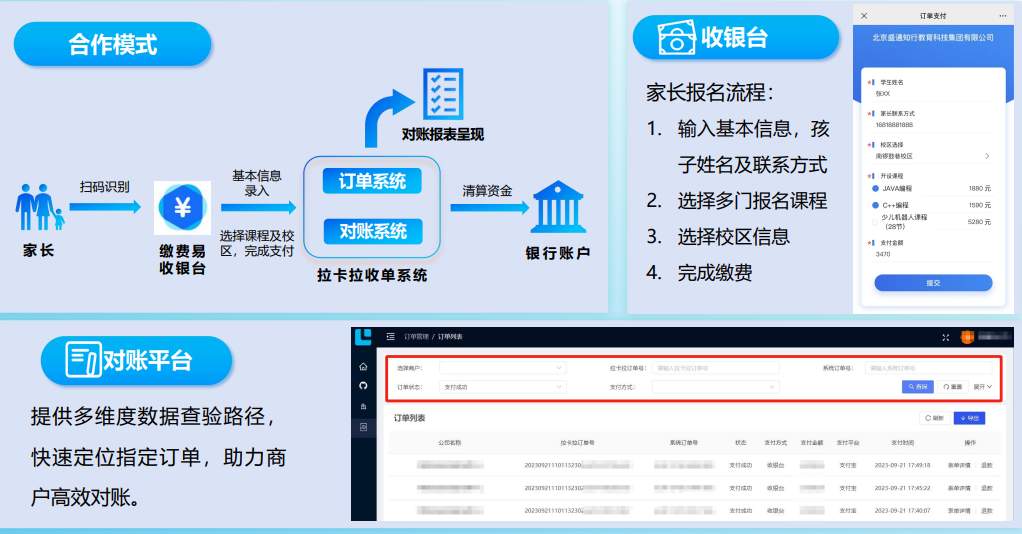Click 订单管理 in the breadcrumb
1022x534 pixels.
point(416,337)
